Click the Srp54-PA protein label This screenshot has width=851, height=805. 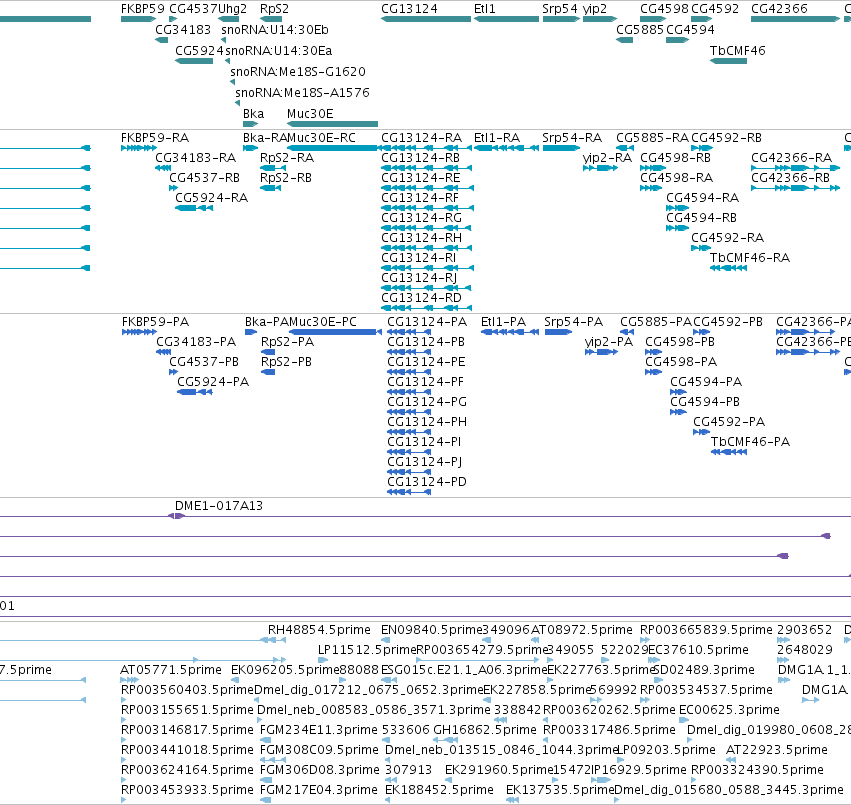click(x=574, y=322)
